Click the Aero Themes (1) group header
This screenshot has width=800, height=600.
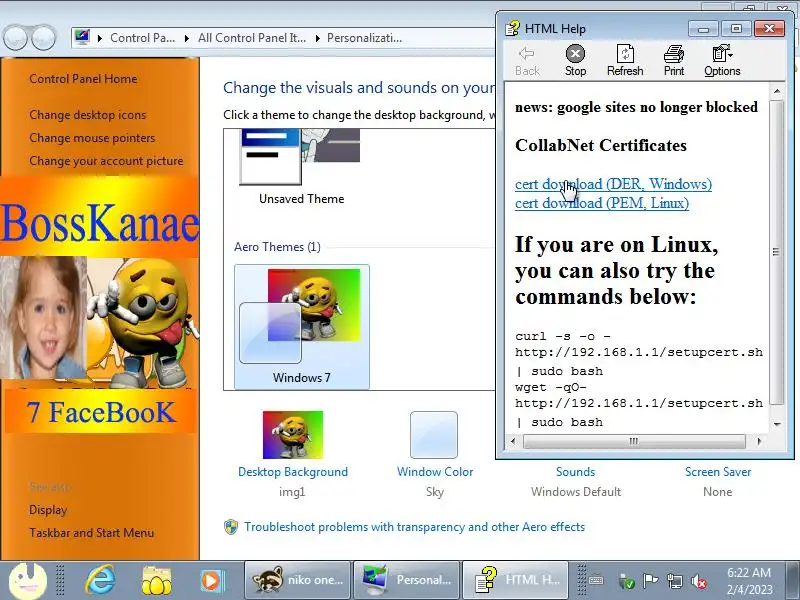[278, 247]
